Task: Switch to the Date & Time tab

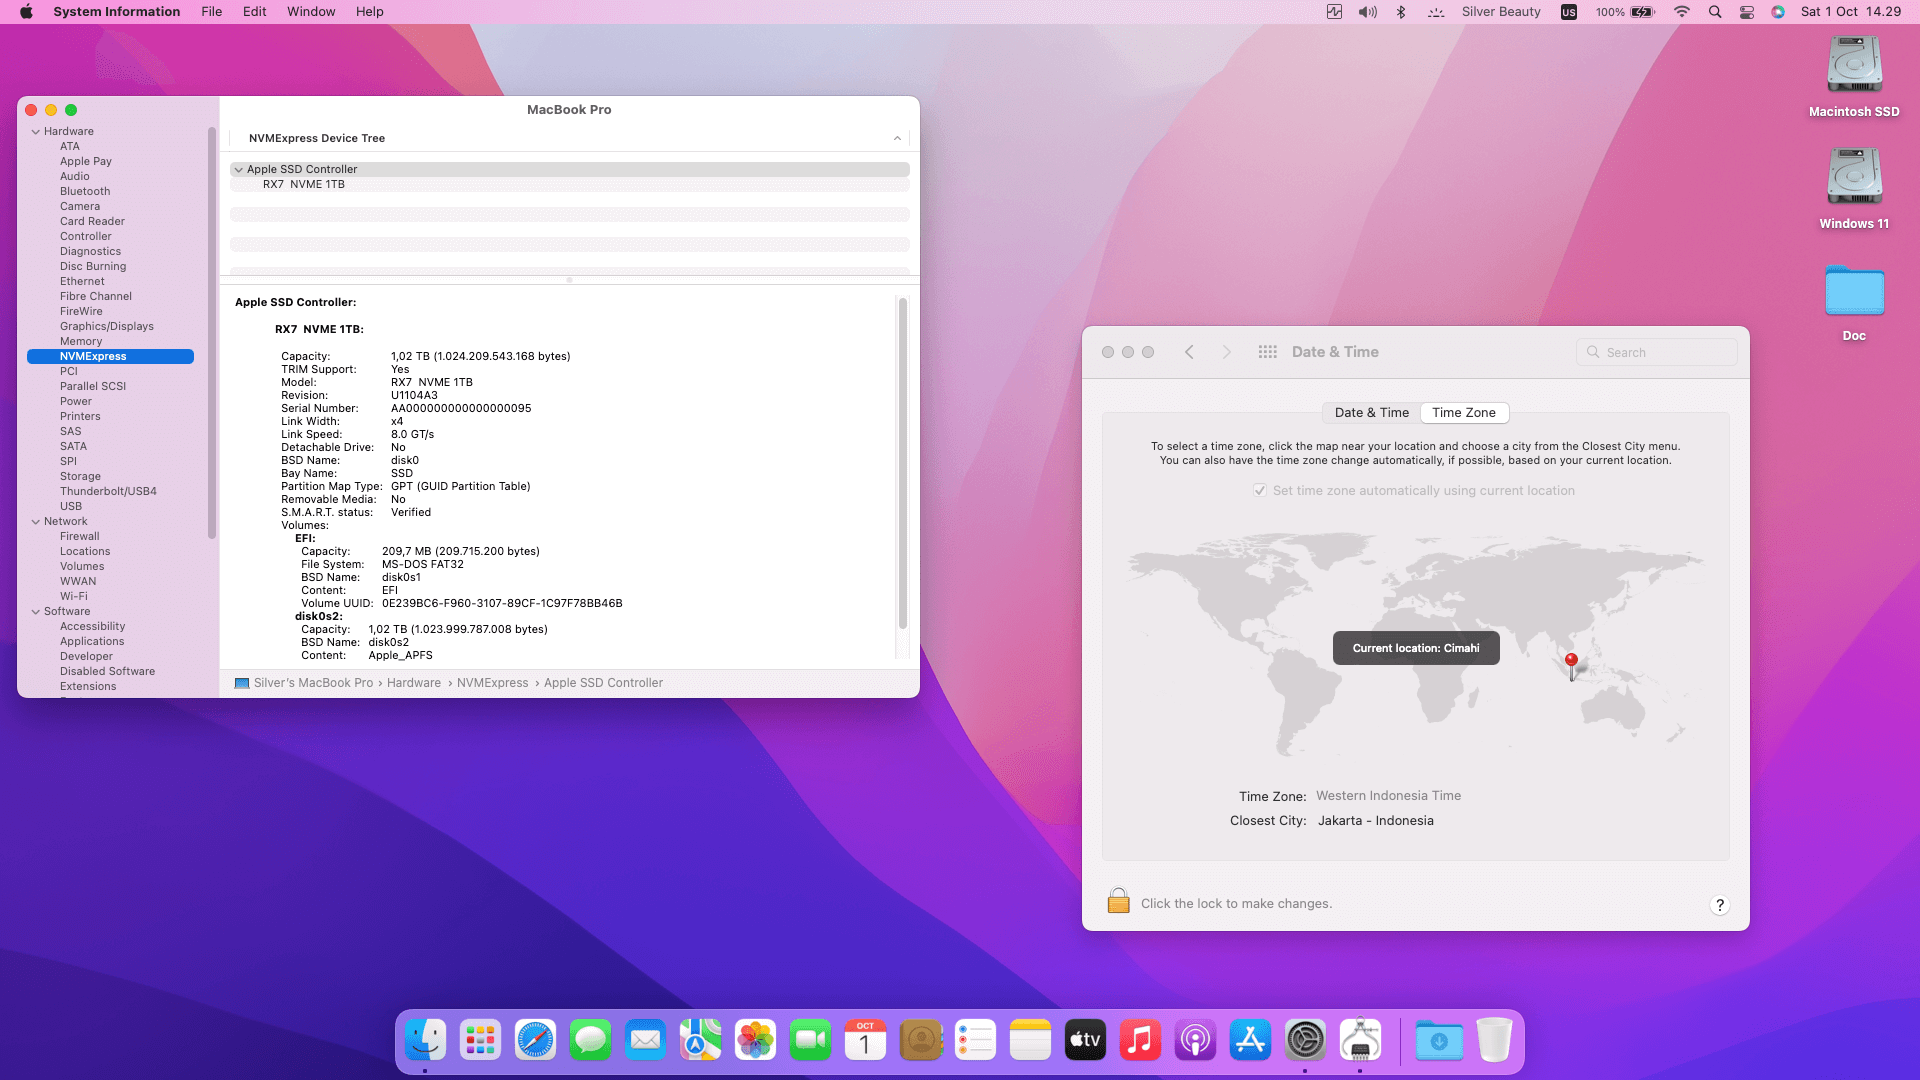Action: coord(1371,412)
